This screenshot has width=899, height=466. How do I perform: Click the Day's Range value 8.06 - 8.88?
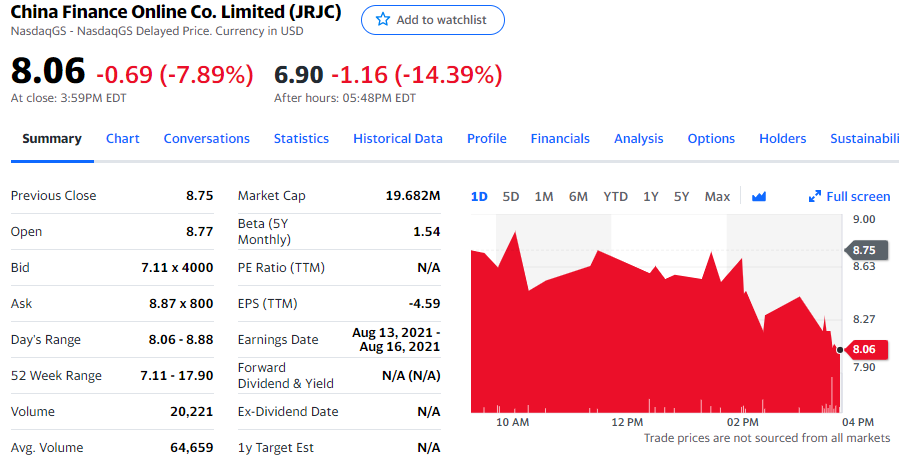pyautogui.click(x=181, y=340)
